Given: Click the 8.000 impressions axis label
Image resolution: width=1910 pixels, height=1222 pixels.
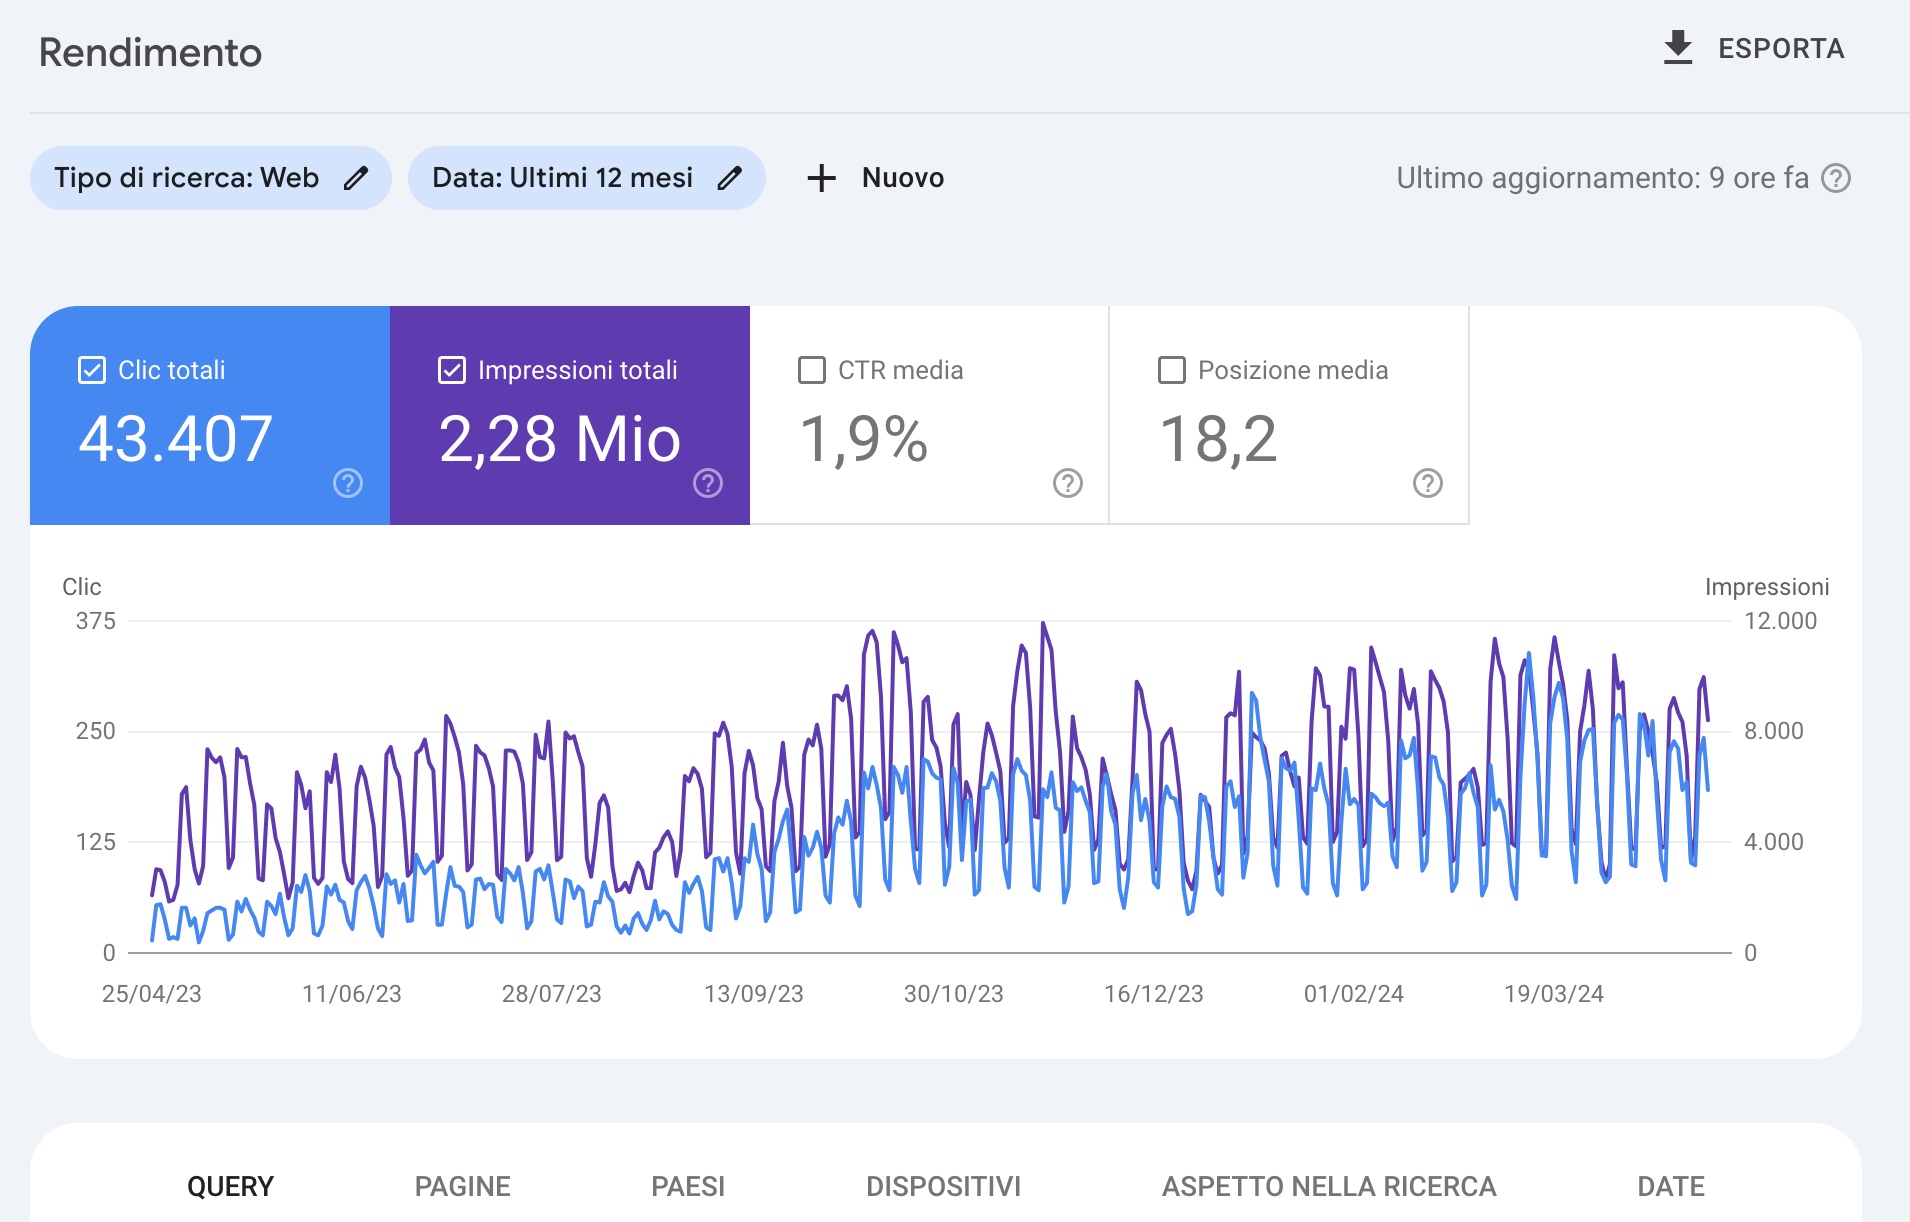Looking at the screenshot, I should 1774,731.
